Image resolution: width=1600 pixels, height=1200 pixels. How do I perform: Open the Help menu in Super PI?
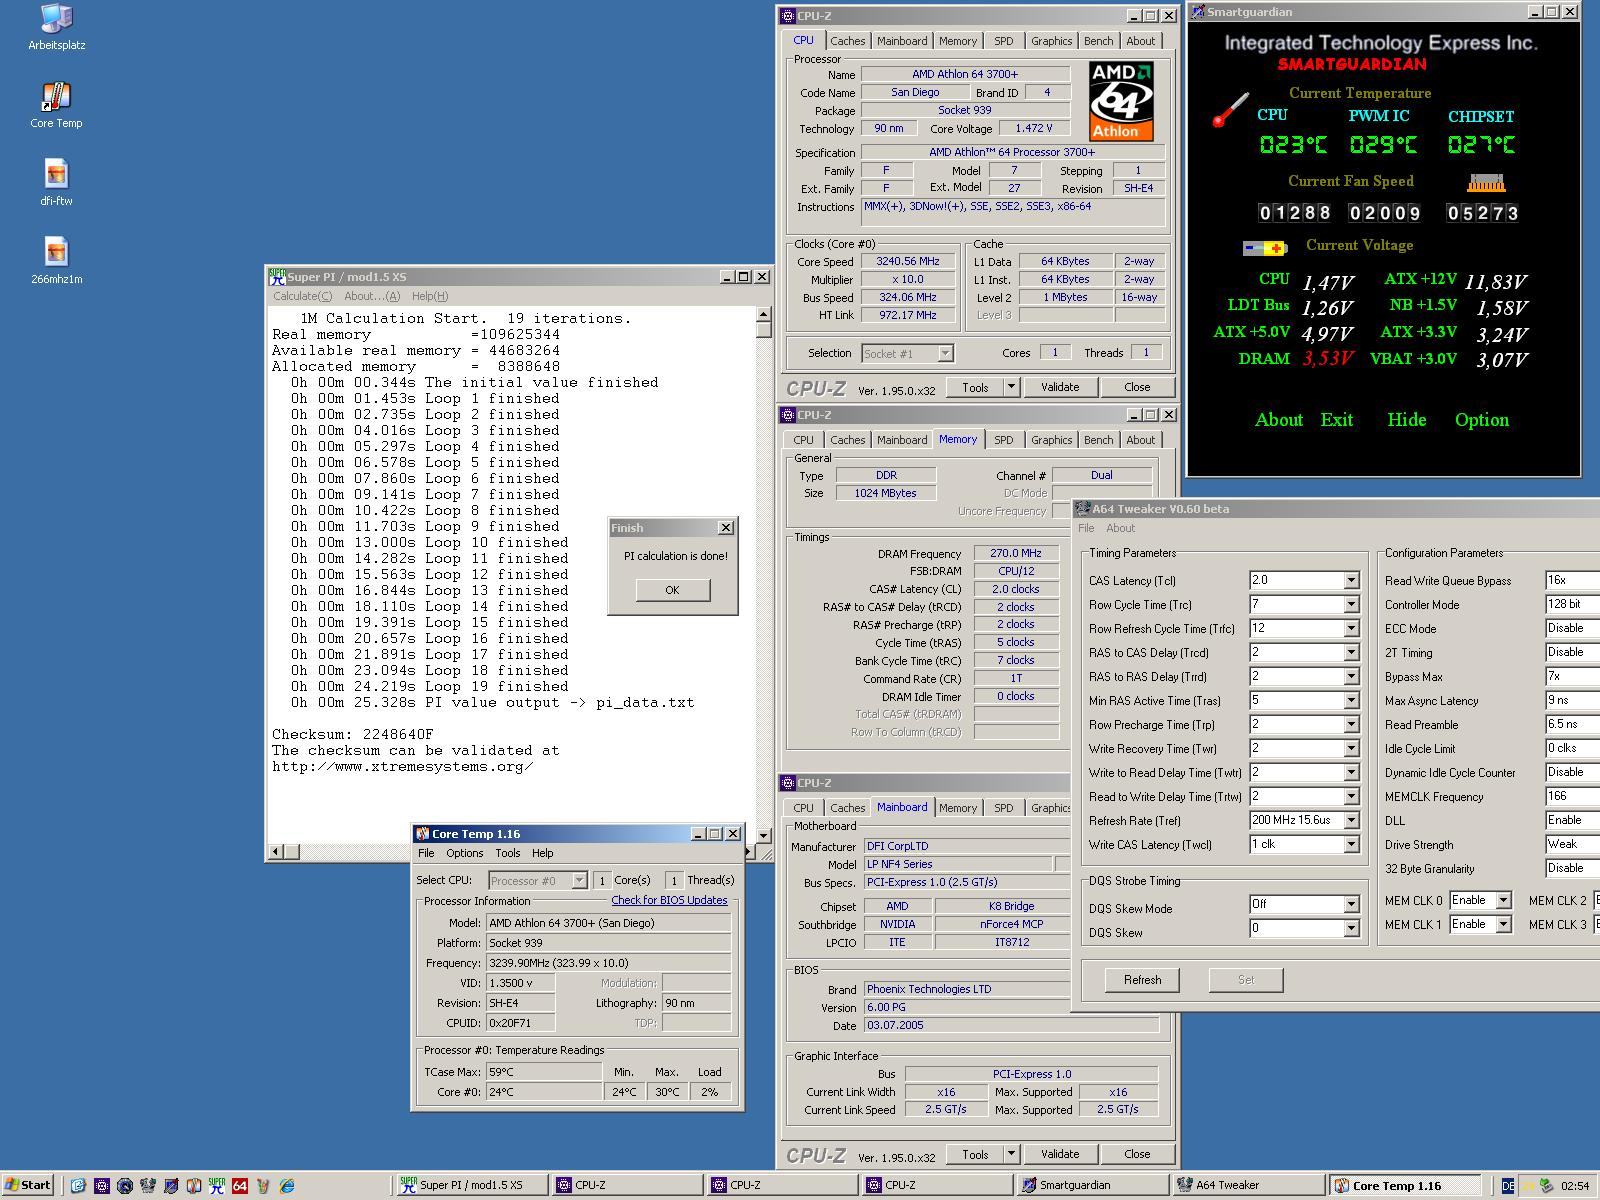pos(429,296)
